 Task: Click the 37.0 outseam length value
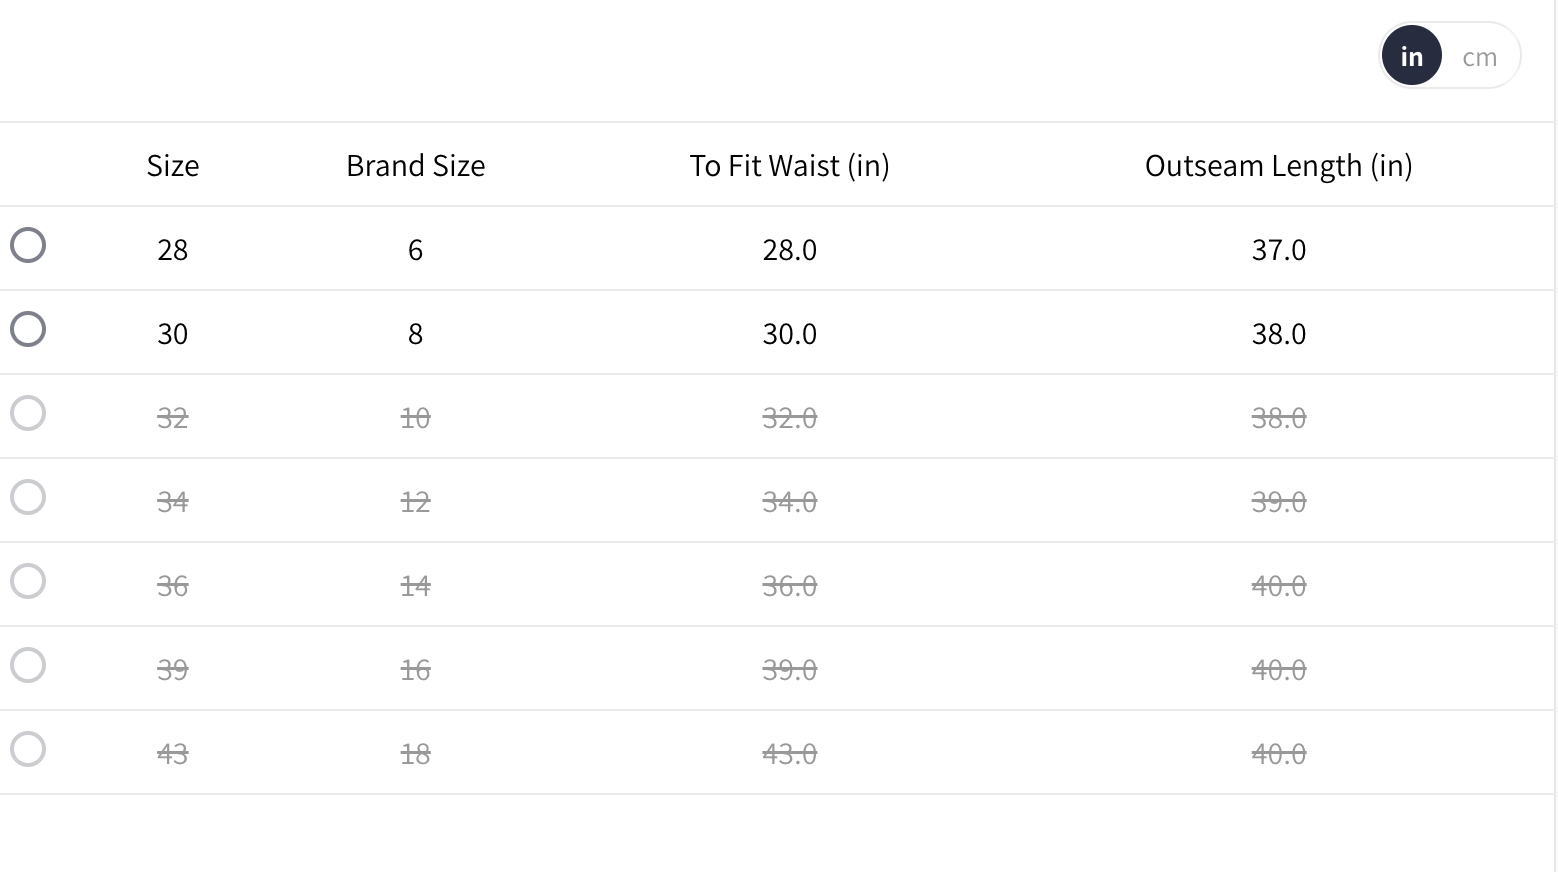[1278, 249]
